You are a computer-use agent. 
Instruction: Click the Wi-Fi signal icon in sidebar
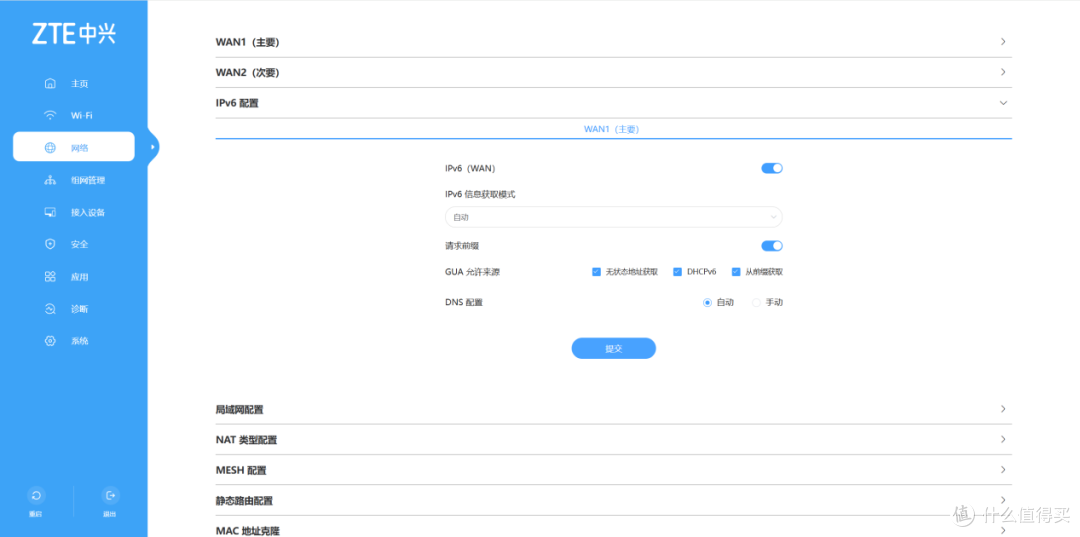tap(50, 115)
